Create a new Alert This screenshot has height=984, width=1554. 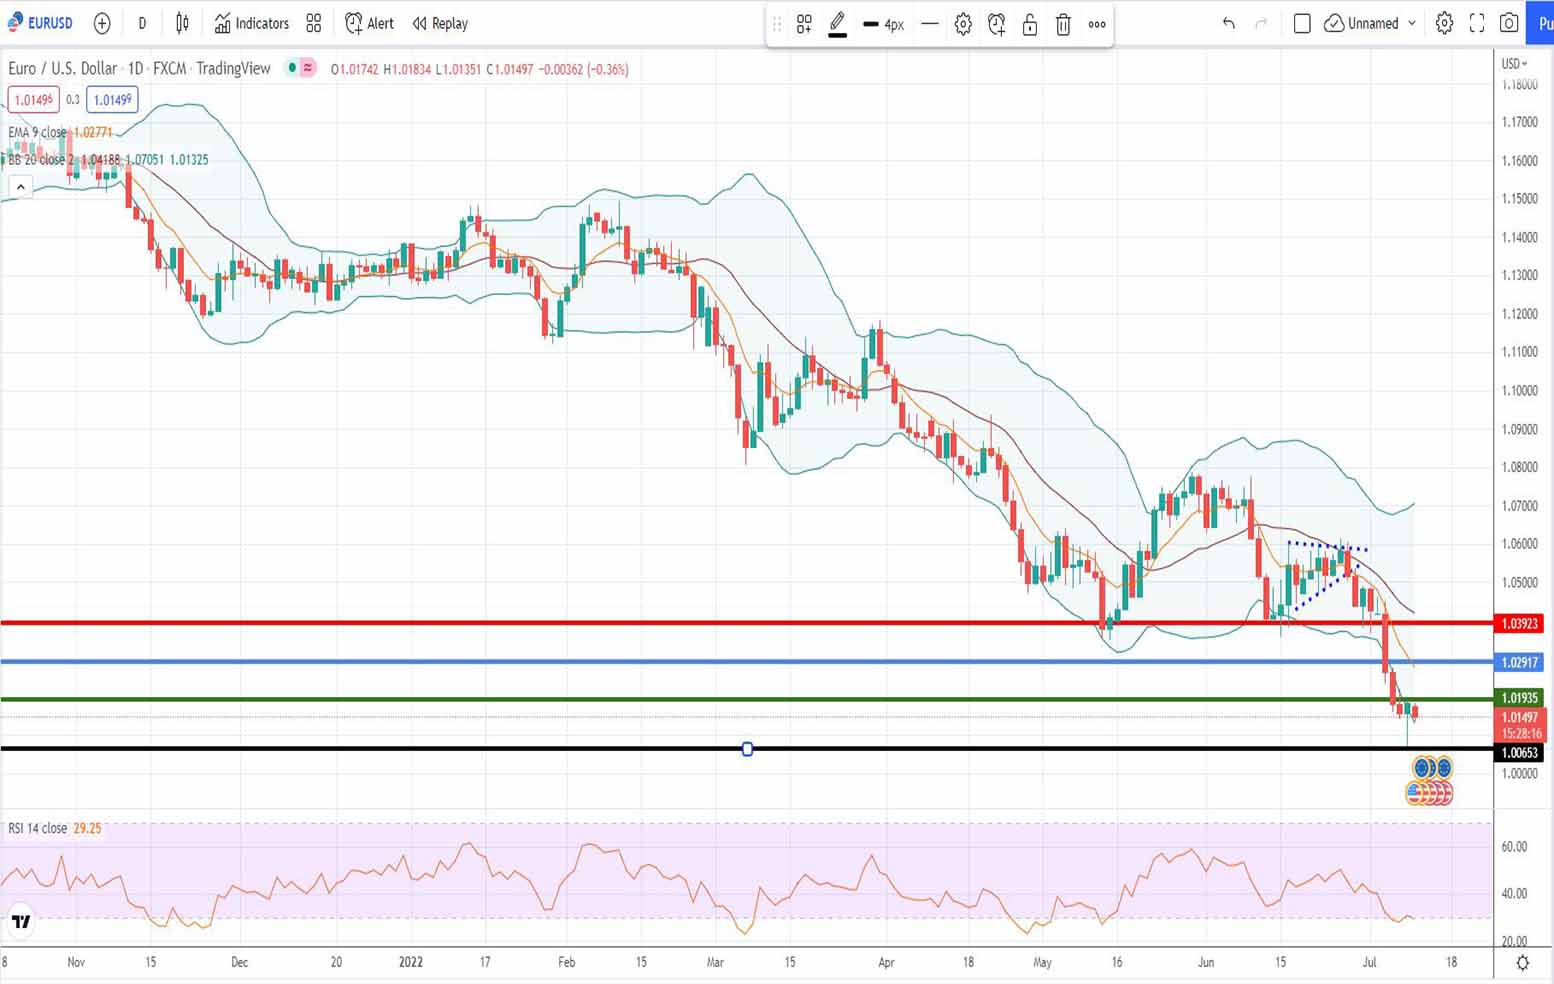coord(369,23)
